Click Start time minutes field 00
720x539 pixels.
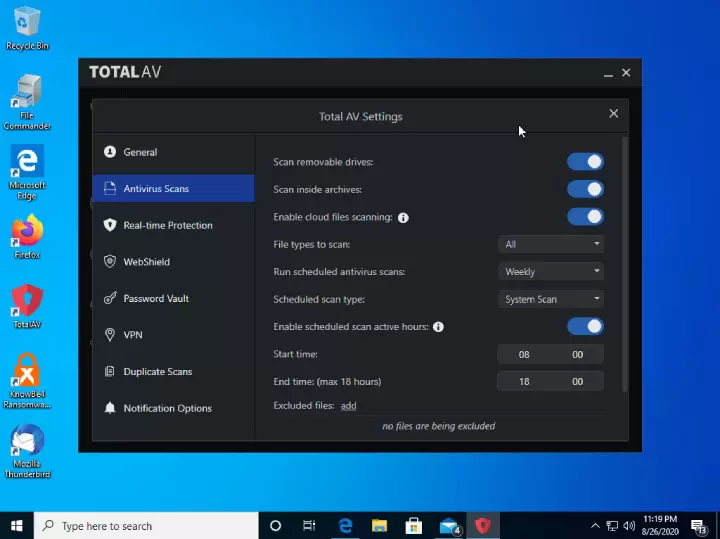tap(577, 354)
